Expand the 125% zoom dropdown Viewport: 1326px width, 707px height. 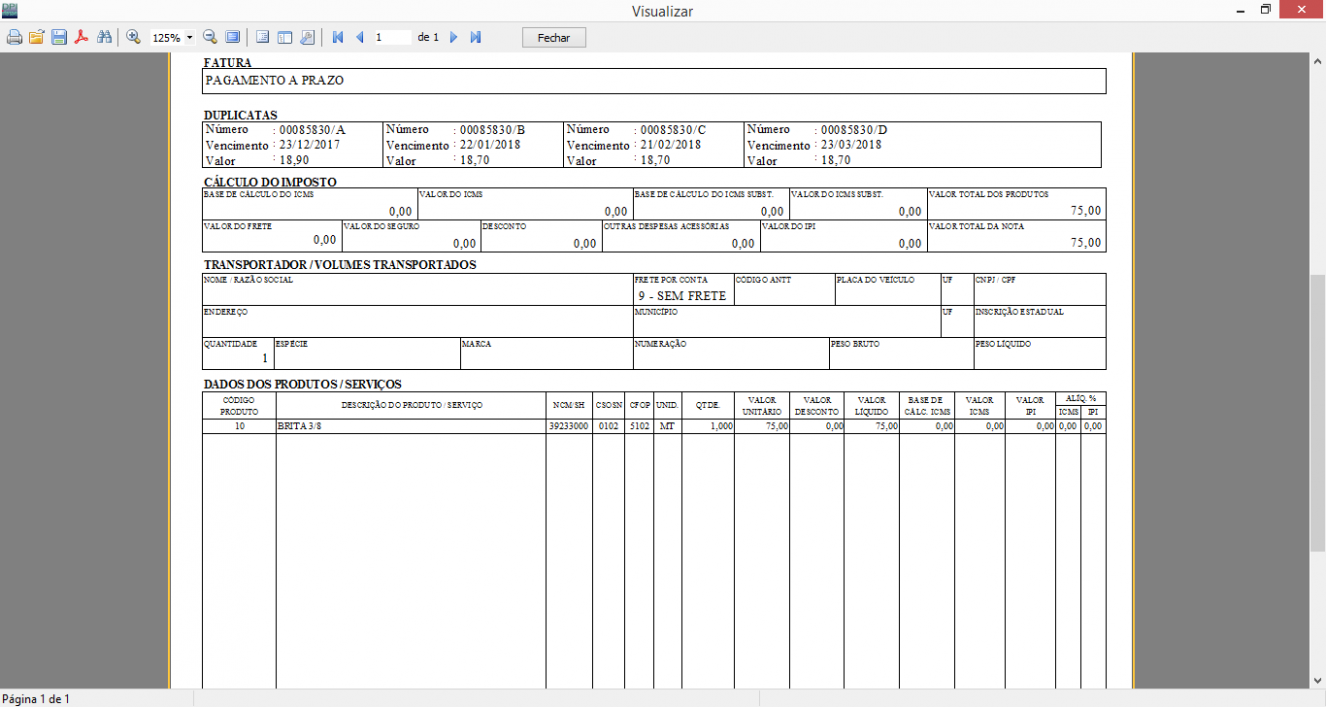[190, 37]
